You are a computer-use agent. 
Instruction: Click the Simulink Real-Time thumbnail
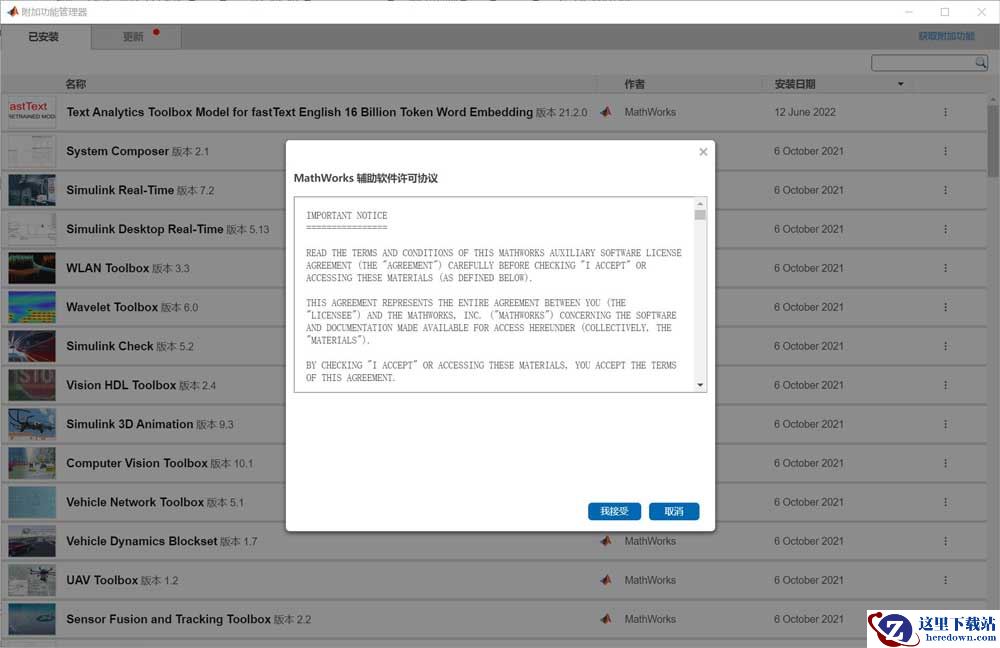click(32, 190)
